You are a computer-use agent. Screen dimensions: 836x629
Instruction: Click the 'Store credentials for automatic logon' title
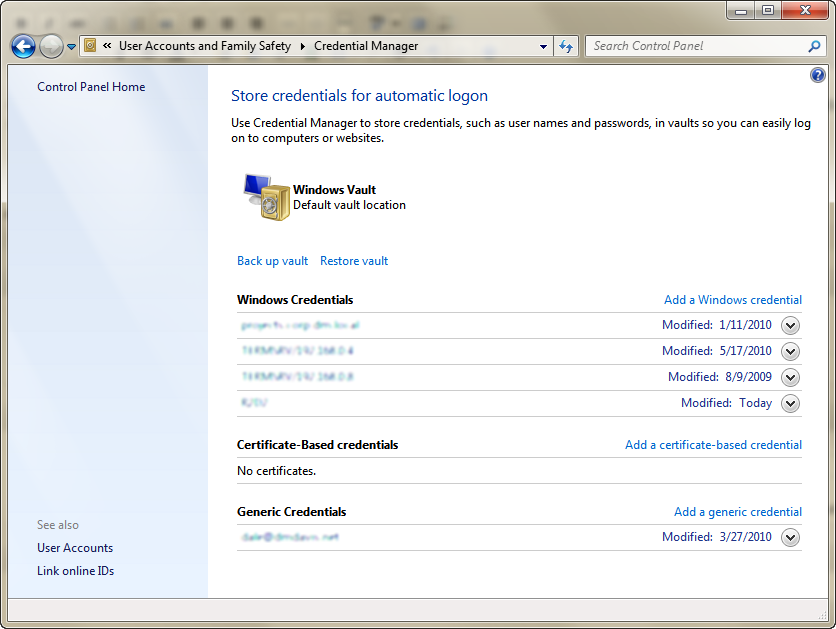tap(359, 96)
